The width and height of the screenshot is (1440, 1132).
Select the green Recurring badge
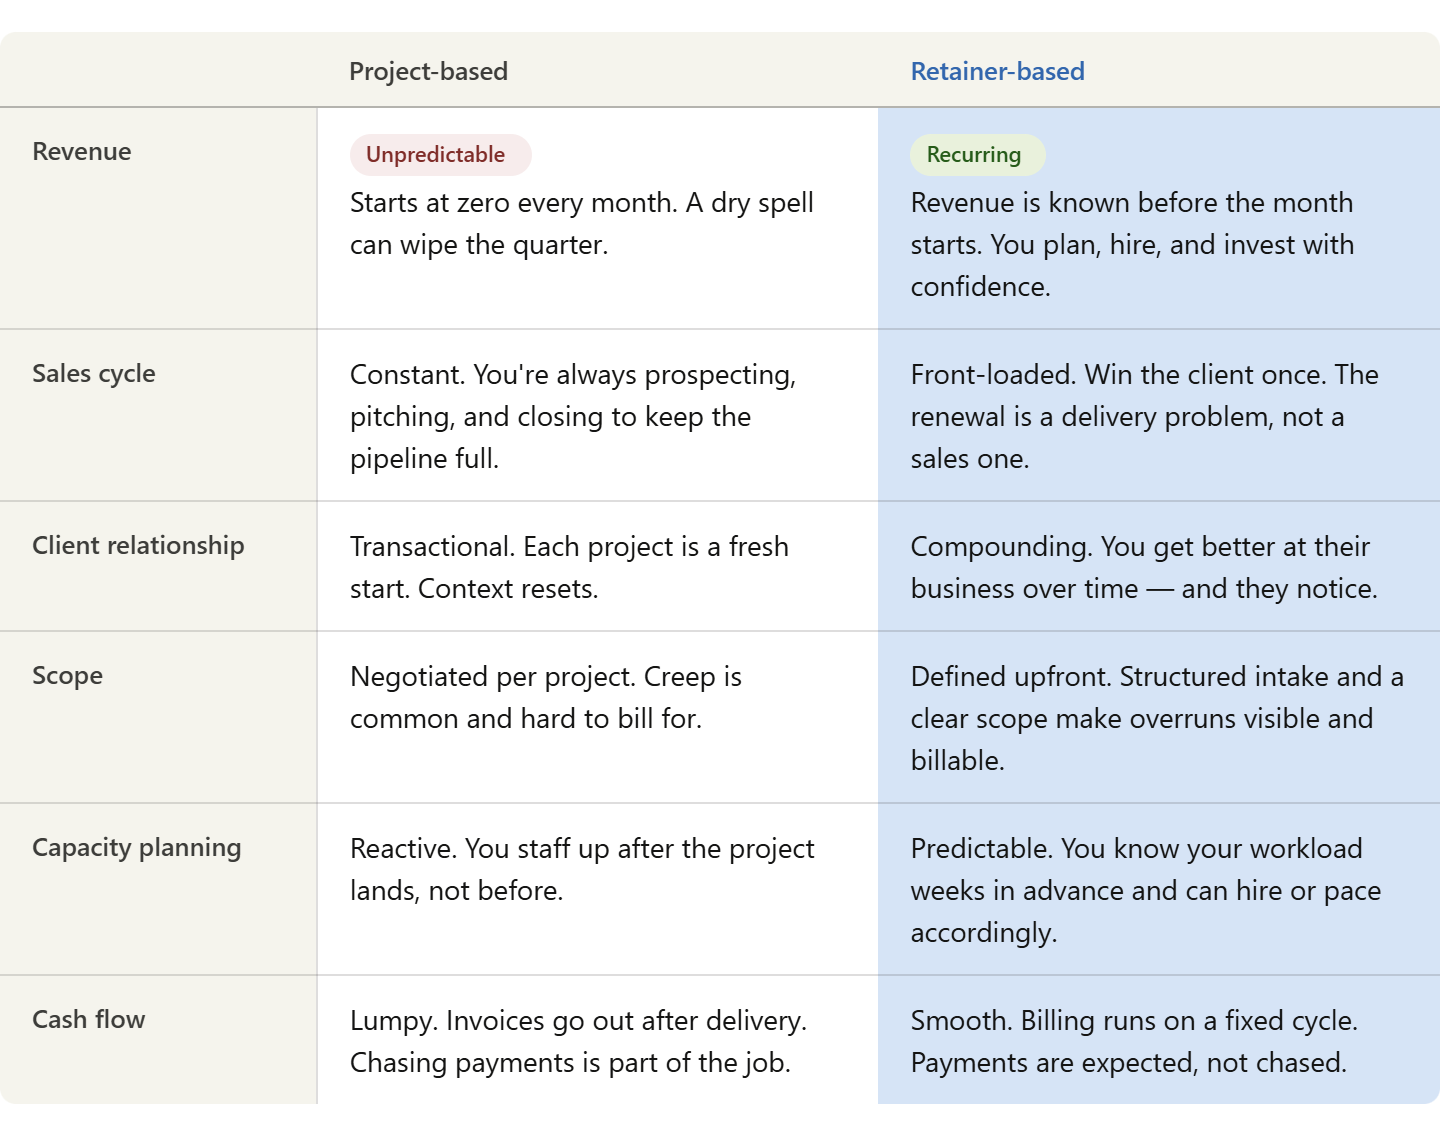click(976, 155)
